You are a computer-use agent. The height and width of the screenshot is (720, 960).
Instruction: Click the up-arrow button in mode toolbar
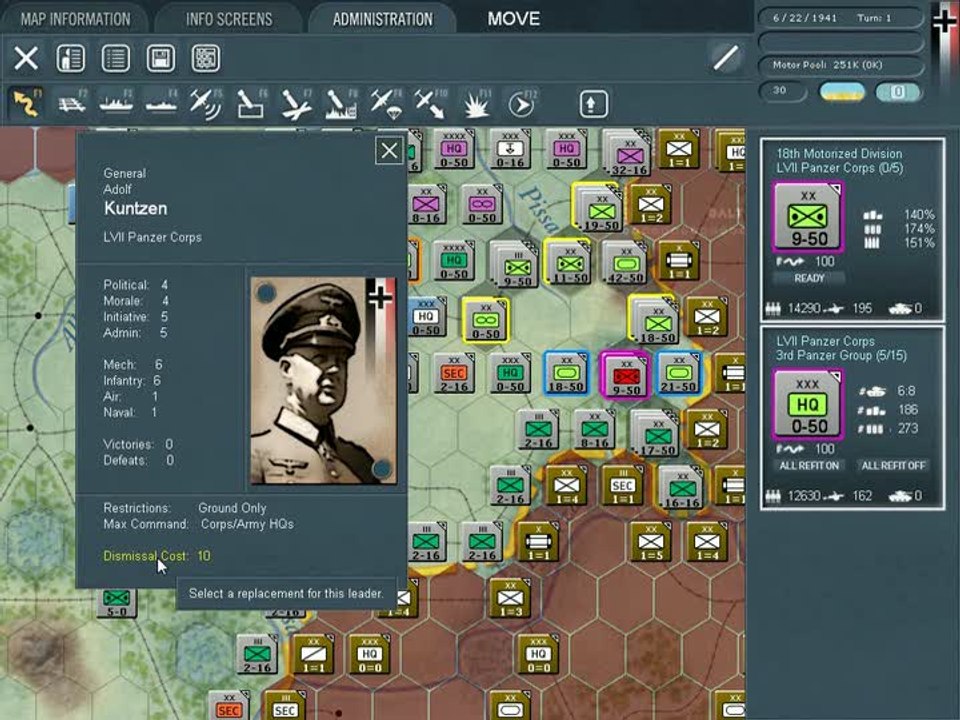point(593,103)
